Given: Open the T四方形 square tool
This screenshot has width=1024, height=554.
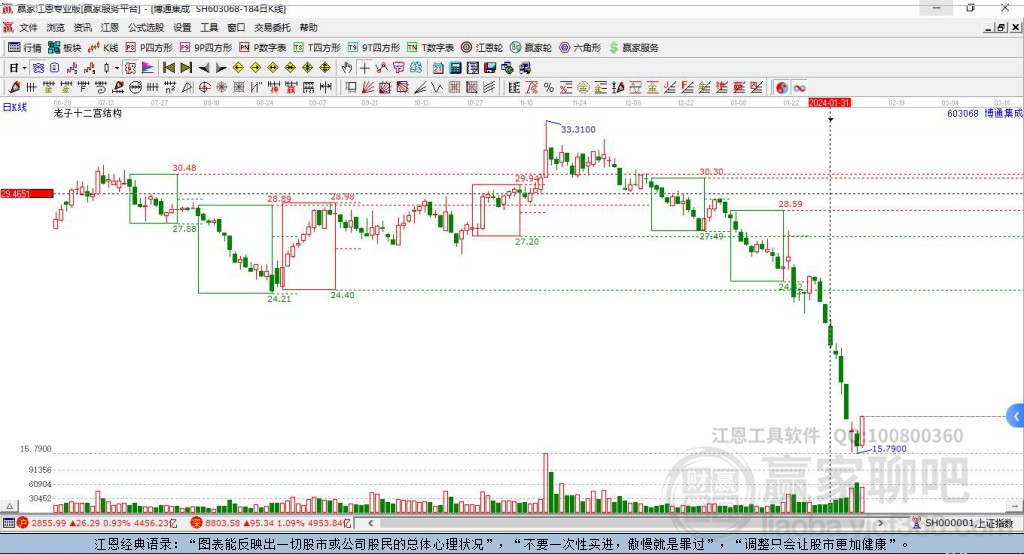Looking at the screenshot, I should 317,48.
